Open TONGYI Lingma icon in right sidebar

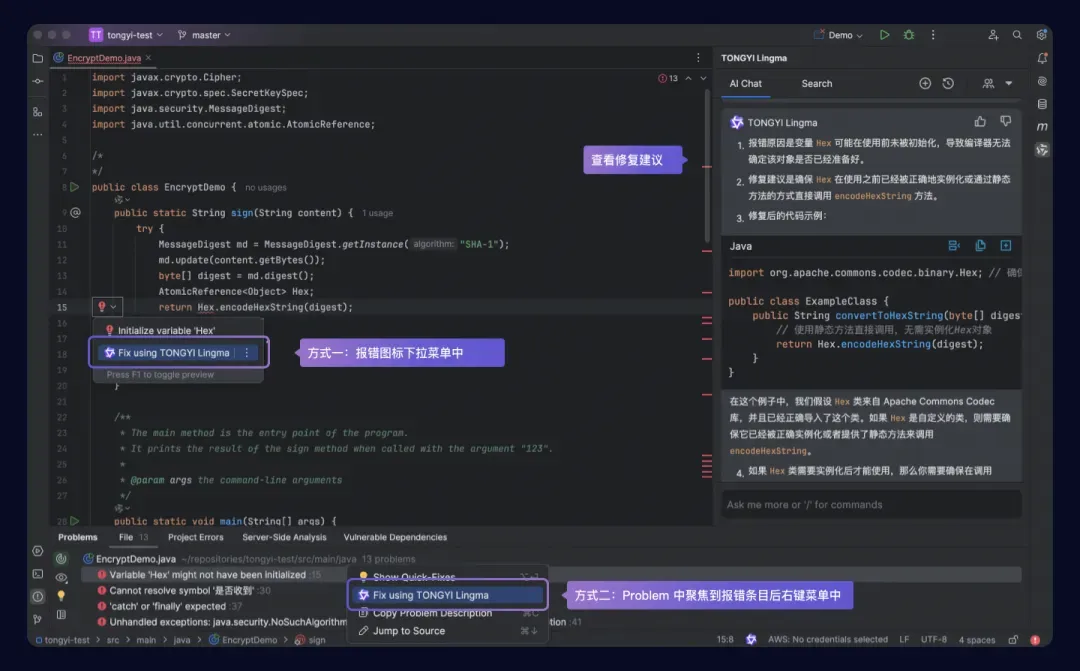(1042, 149)
